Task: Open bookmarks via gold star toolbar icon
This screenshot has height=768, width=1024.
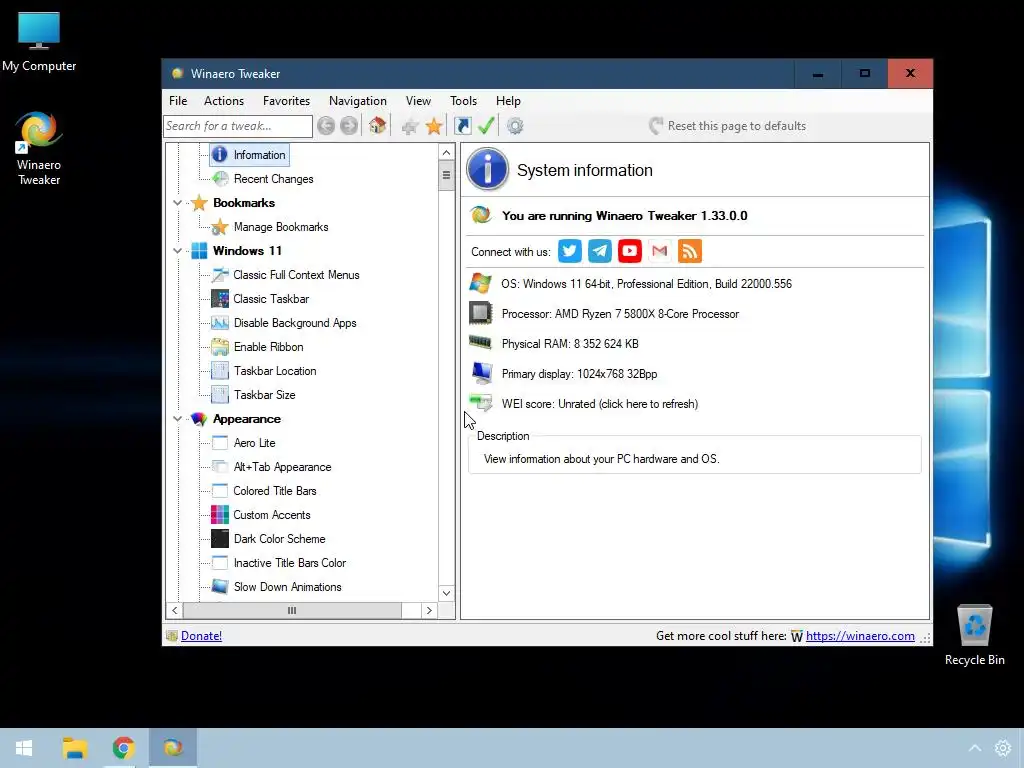Action: 434,126
